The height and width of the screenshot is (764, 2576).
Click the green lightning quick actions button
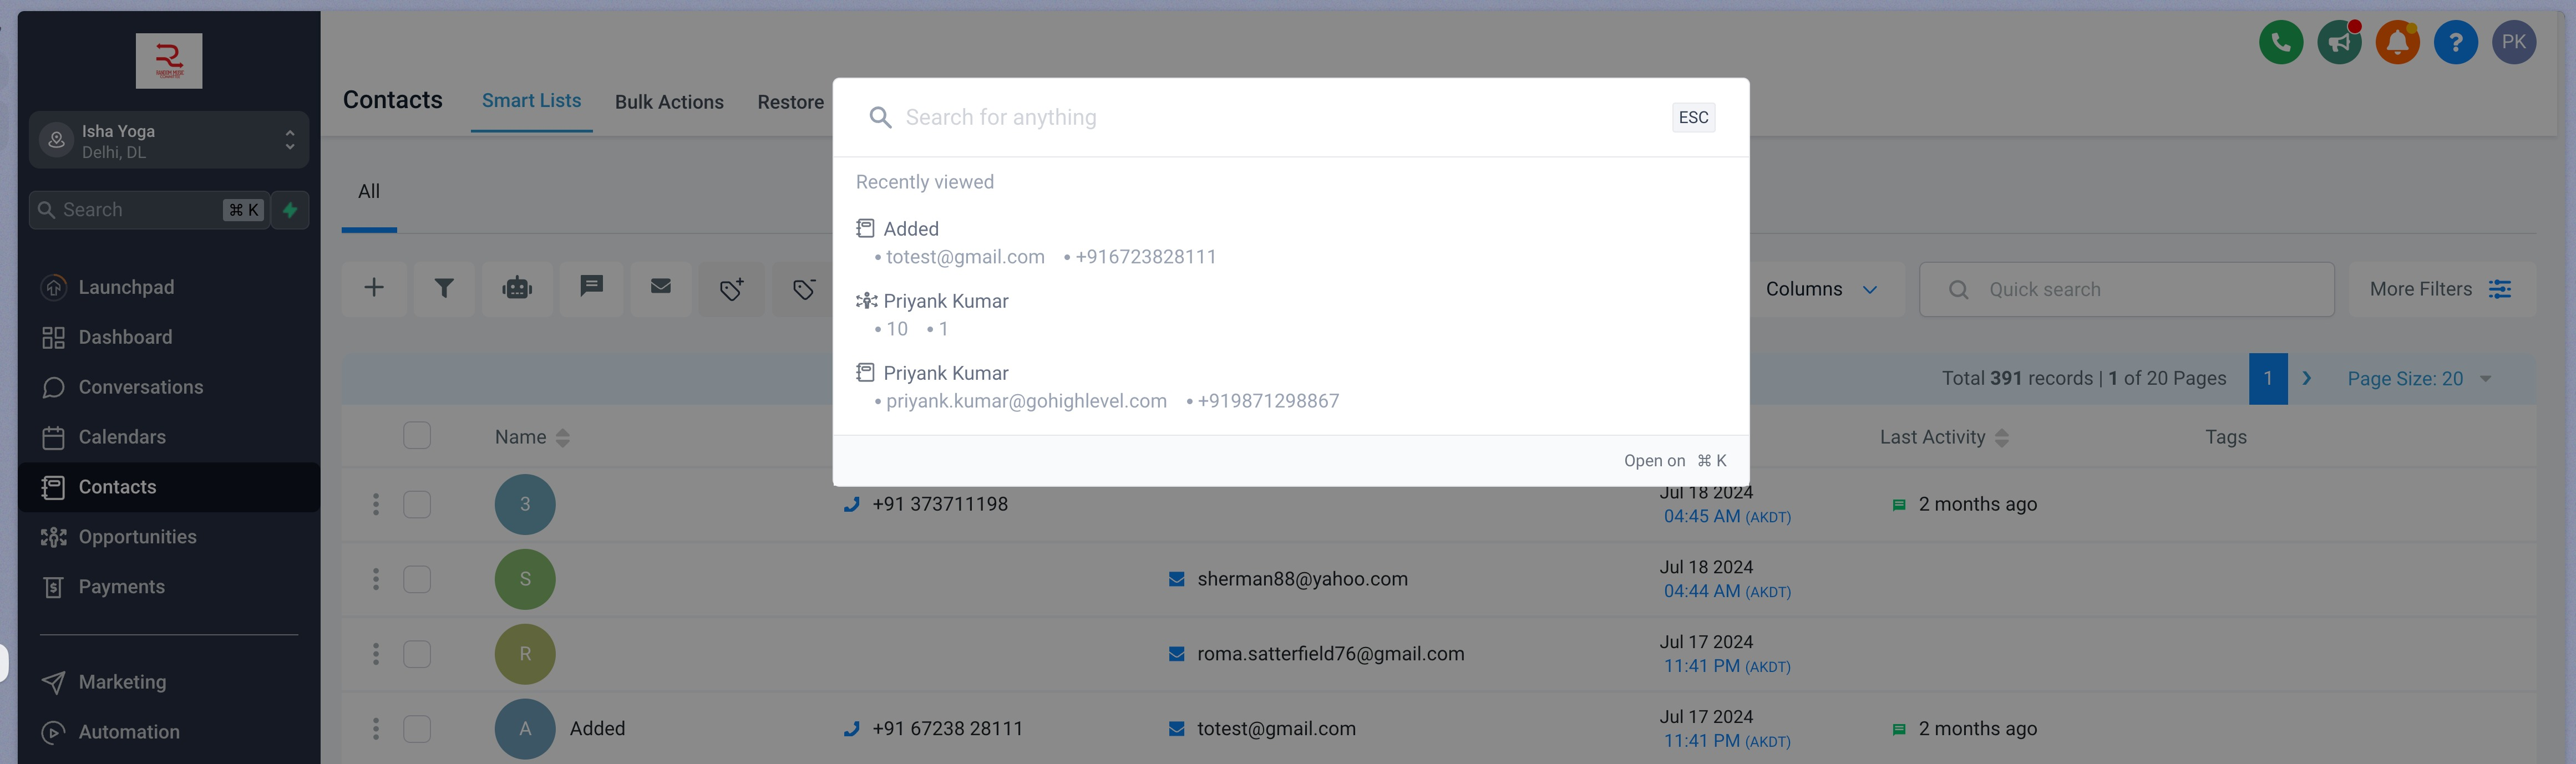point(290,210)
